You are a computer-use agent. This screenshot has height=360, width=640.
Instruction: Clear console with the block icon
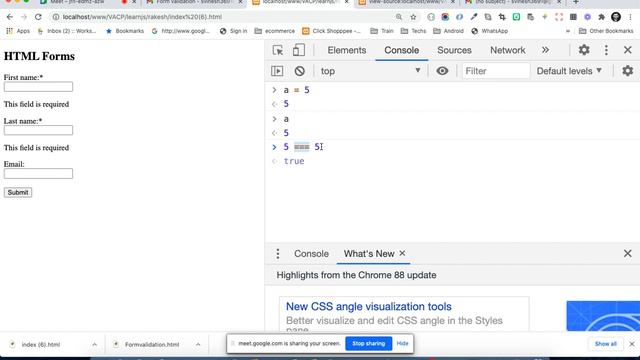point(300,71)
